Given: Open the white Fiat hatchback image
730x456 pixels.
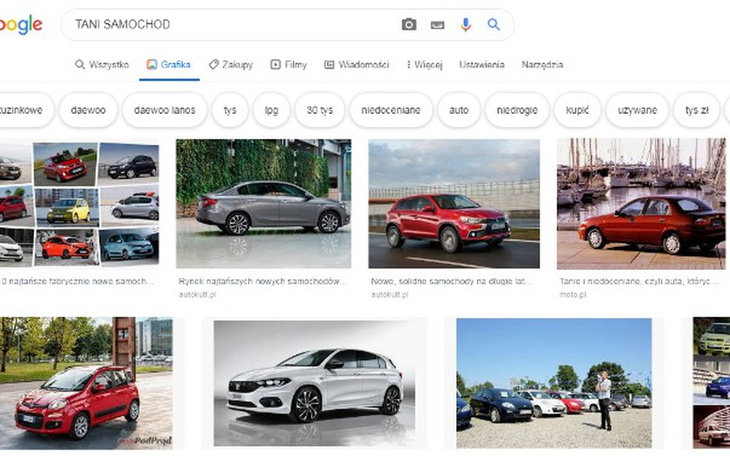Looking at the screenshot, I should pos(314,383).
